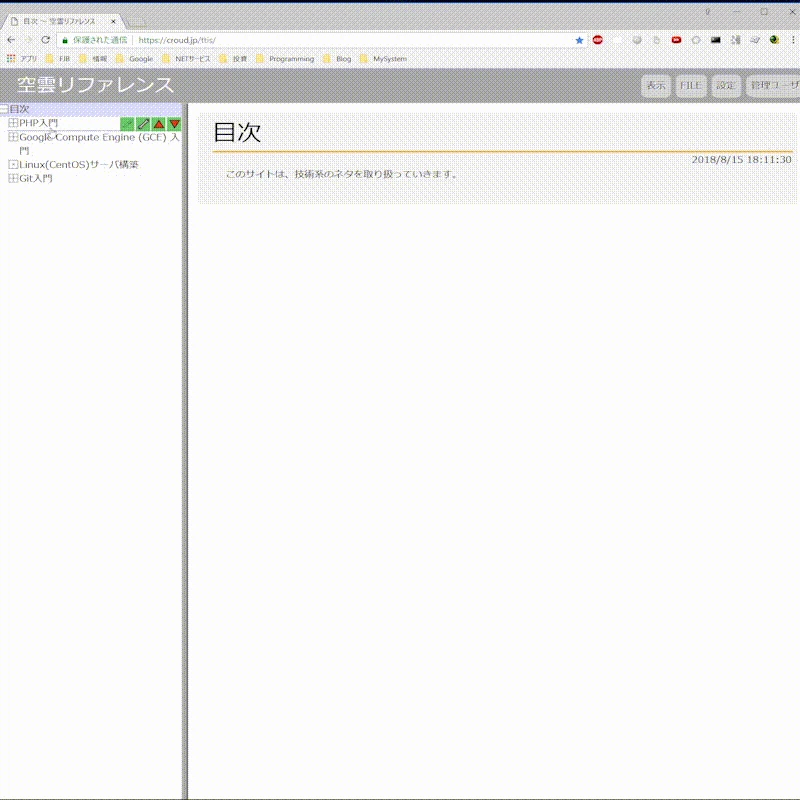Open the FILE menu button
This screenshot has width=800, height=800.
tap(691, 85)
